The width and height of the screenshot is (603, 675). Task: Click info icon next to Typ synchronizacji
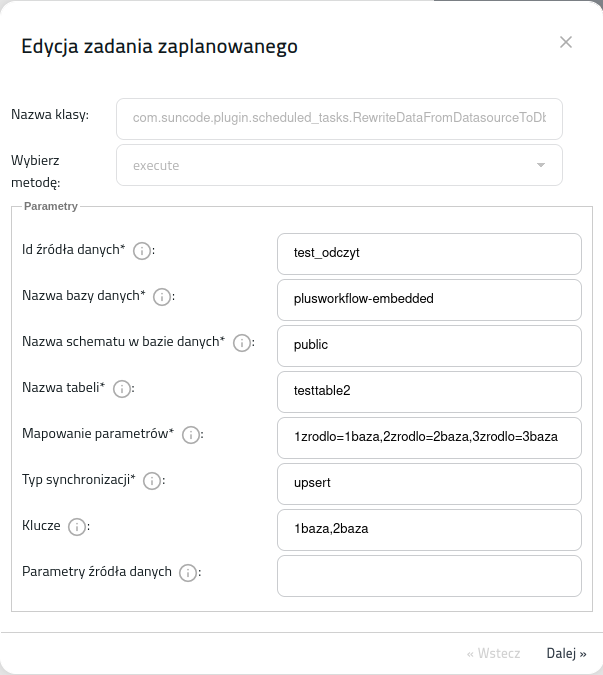[x=152, y=481]
